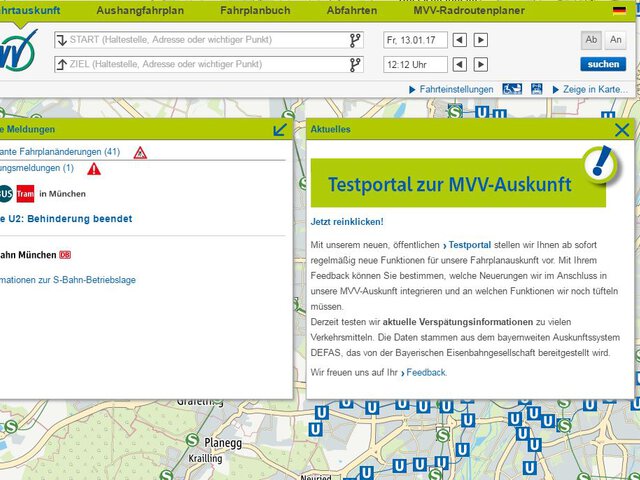Viewport: 640px width, 480px height.
Task: Open the Fahrplanbuch tab
Action: 255,11
